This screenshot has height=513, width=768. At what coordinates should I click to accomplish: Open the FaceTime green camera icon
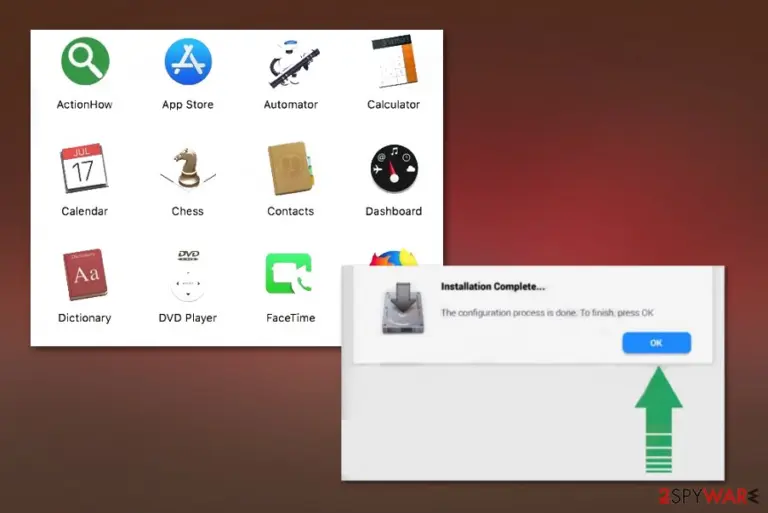(288, 273)
